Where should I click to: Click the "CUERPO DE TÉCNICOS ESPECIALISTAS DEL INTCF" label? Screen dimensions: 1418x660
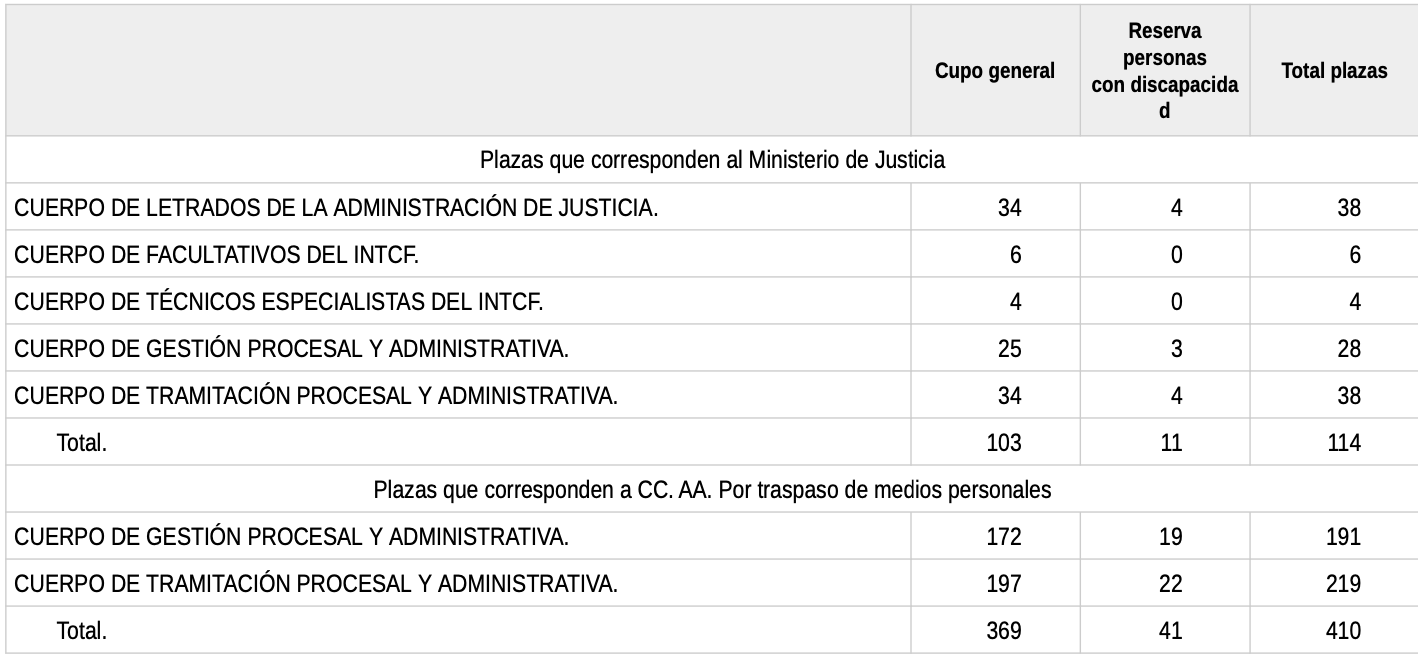279,302
